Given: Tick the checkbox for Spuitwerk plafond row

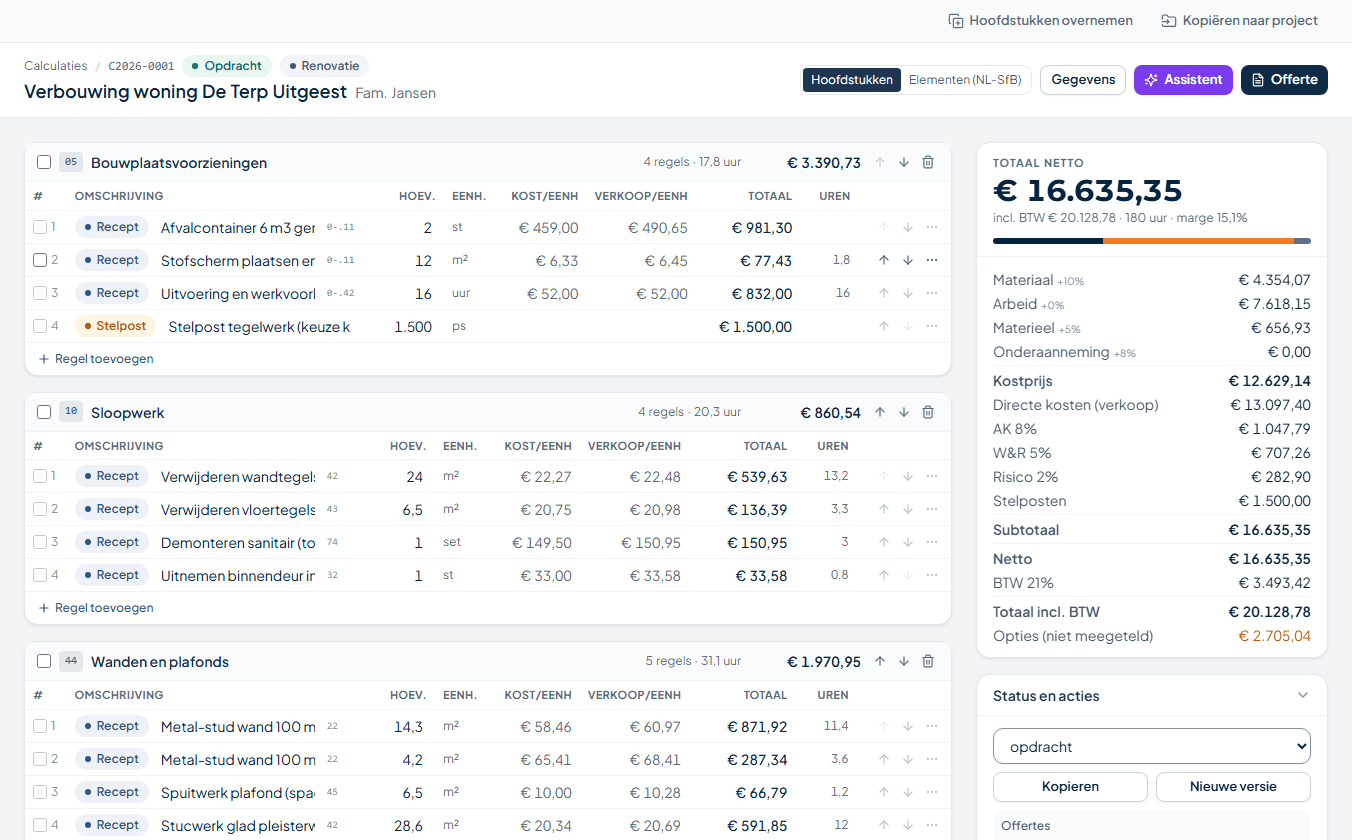Looking at the screenshot, I should tap(40, 792).
